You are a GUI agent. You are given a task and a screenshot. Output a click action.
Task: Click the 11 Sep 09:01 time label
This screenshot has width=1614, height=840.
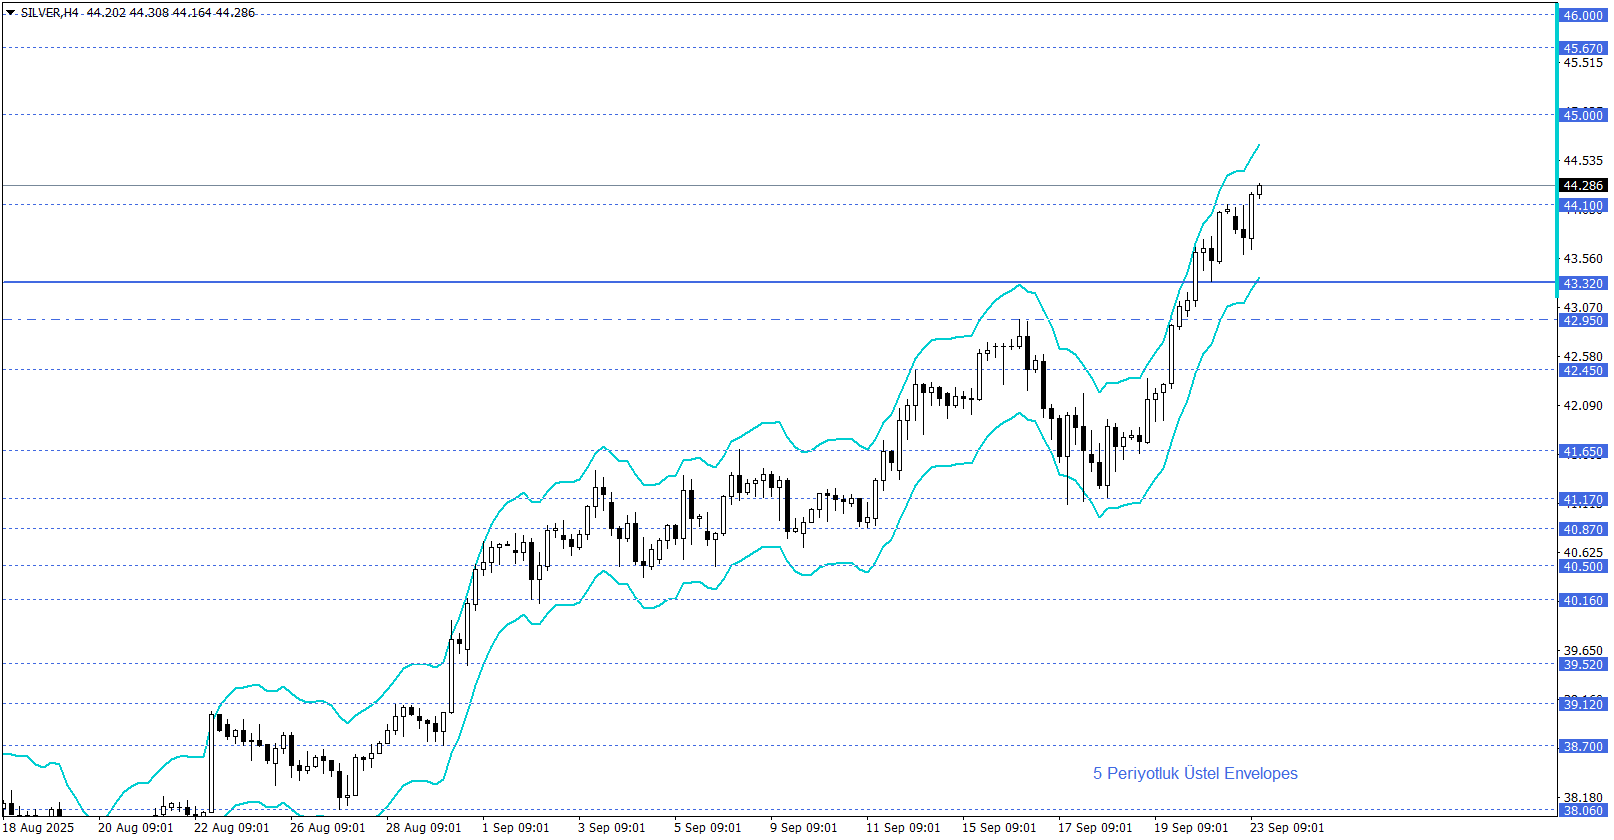pos(903,827)
